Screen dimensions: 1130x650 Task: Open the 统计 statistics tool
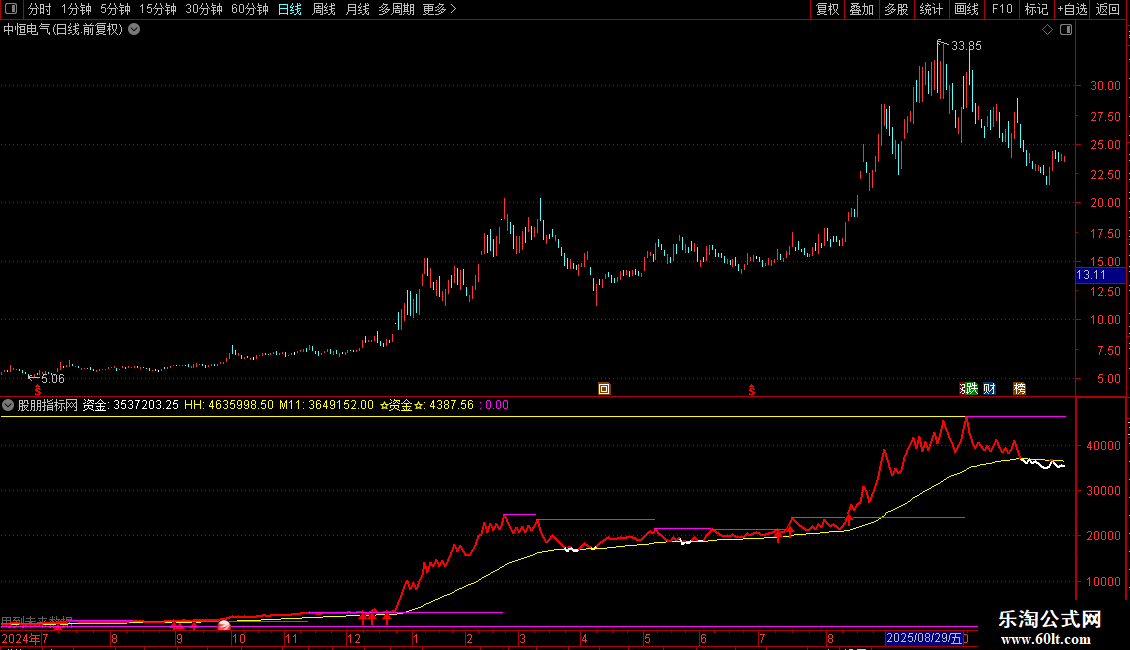[x=930, y=9]
